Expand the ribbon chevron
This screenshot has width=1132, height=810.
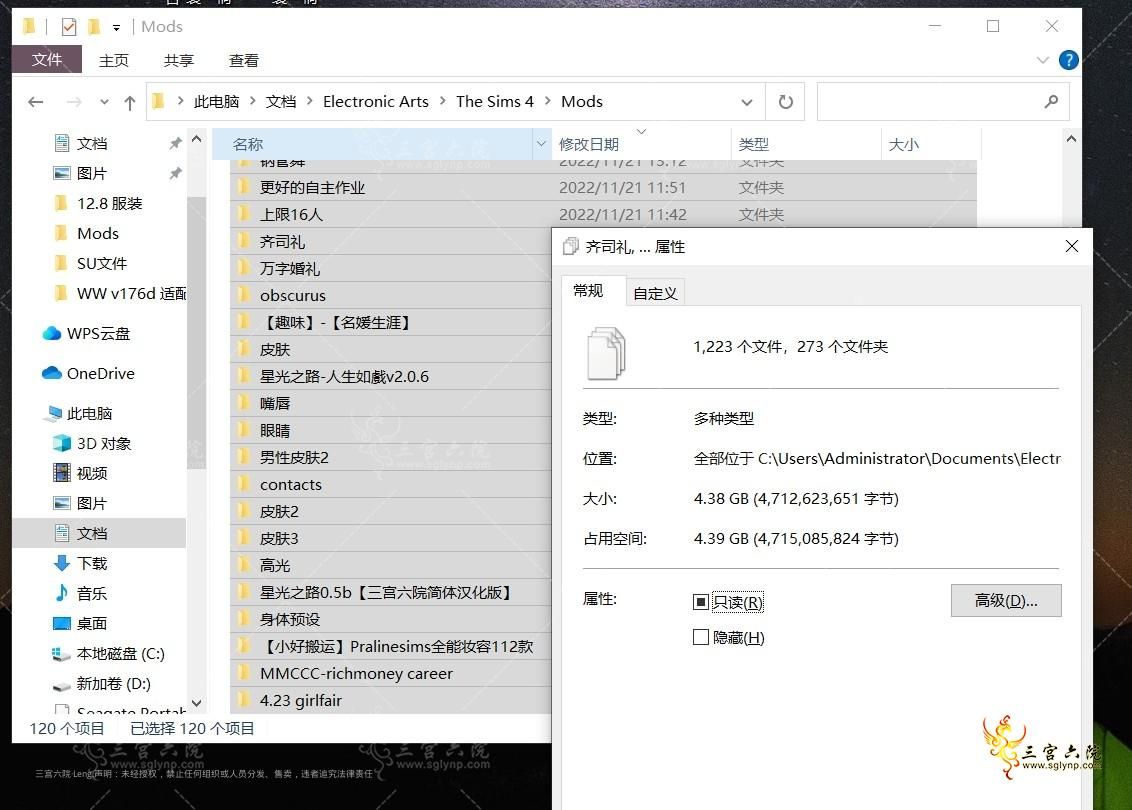(1042, 60)
